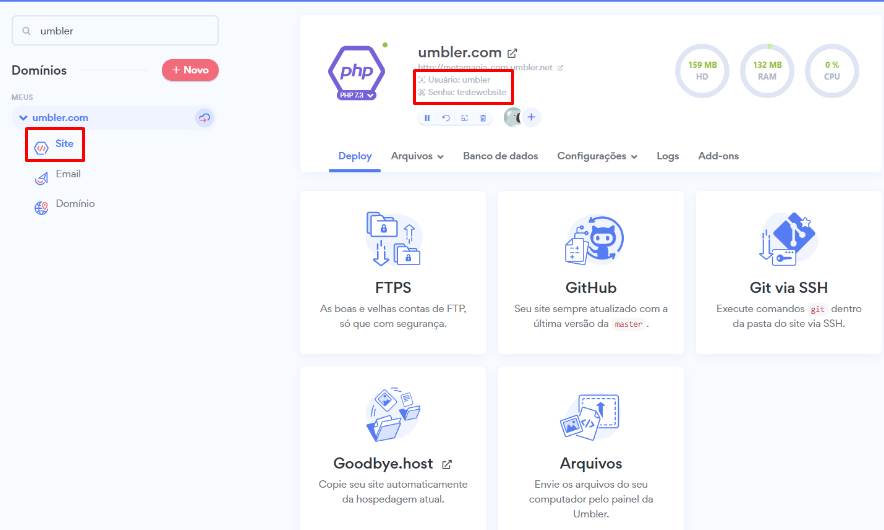The width and height of the screenshot is (884, 530).
Task: Click the plus icon to add user
Action: point(532,117)
